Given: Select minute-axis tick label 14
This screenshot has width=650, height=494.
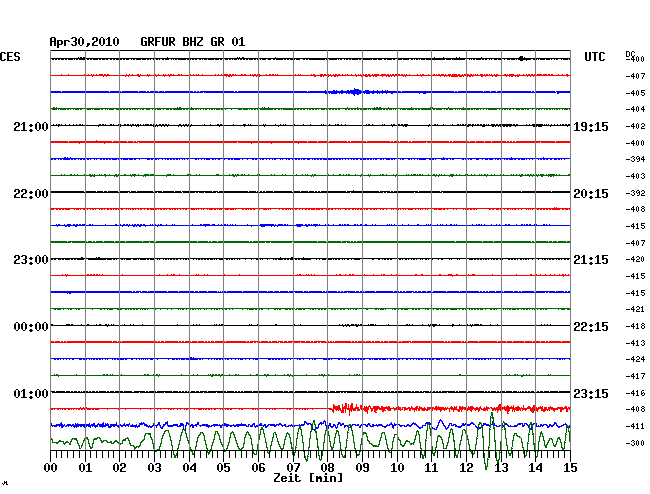Looking at the screenshot, I should click(535, 467).
